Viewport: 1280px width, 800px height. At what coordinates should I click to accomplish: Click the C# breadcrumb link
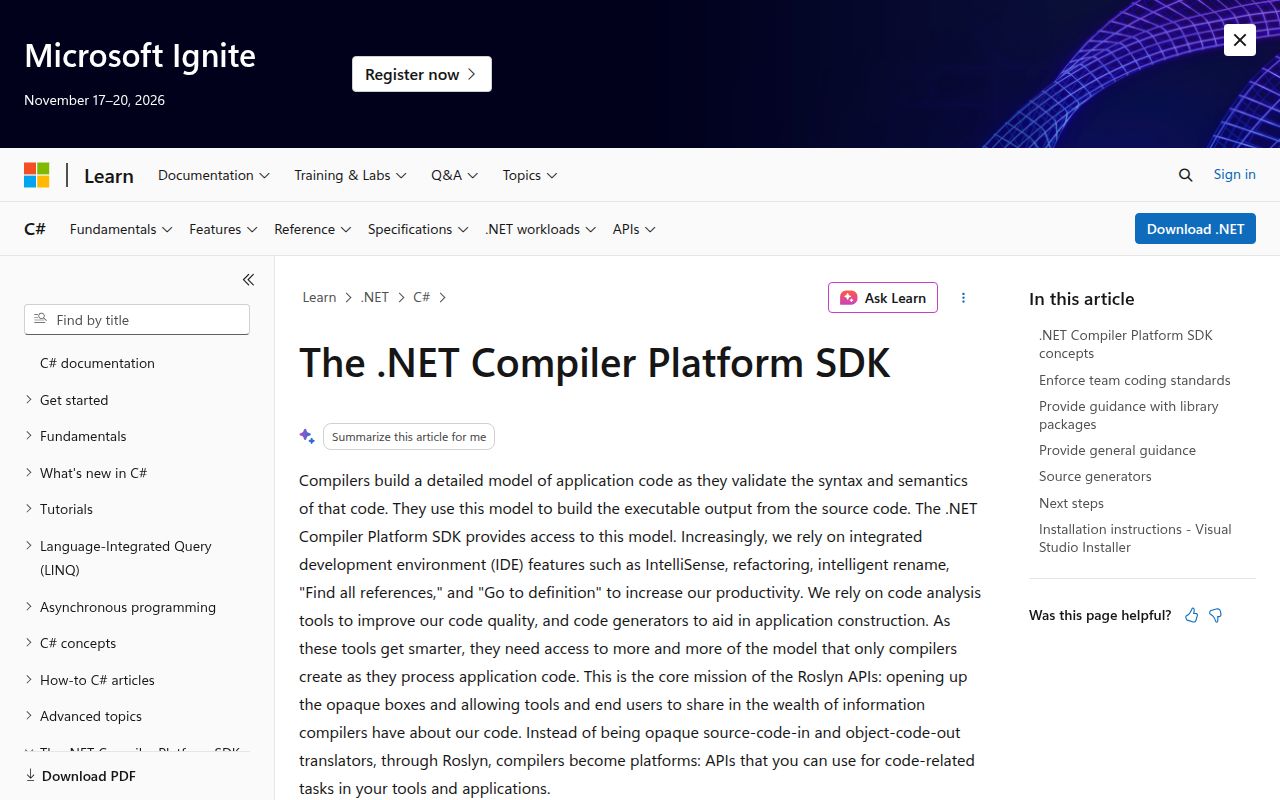point(421,297)
